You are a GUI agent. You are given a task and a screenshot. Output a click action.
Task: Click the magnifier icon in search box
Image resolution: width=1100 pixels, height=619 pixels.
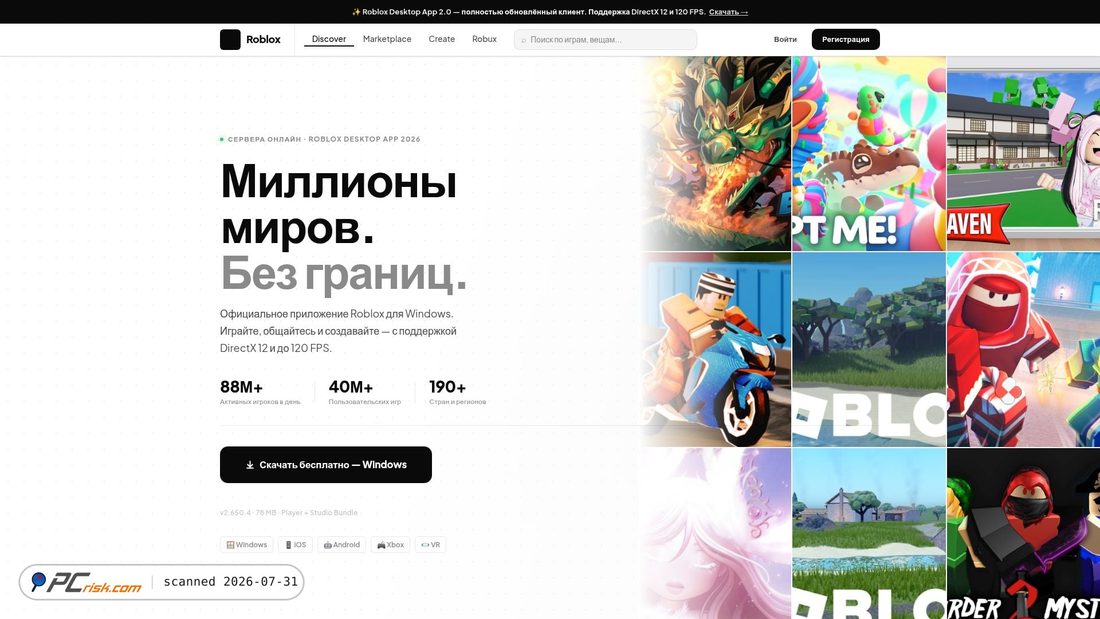pyautogui.click(x=523, y=40)
